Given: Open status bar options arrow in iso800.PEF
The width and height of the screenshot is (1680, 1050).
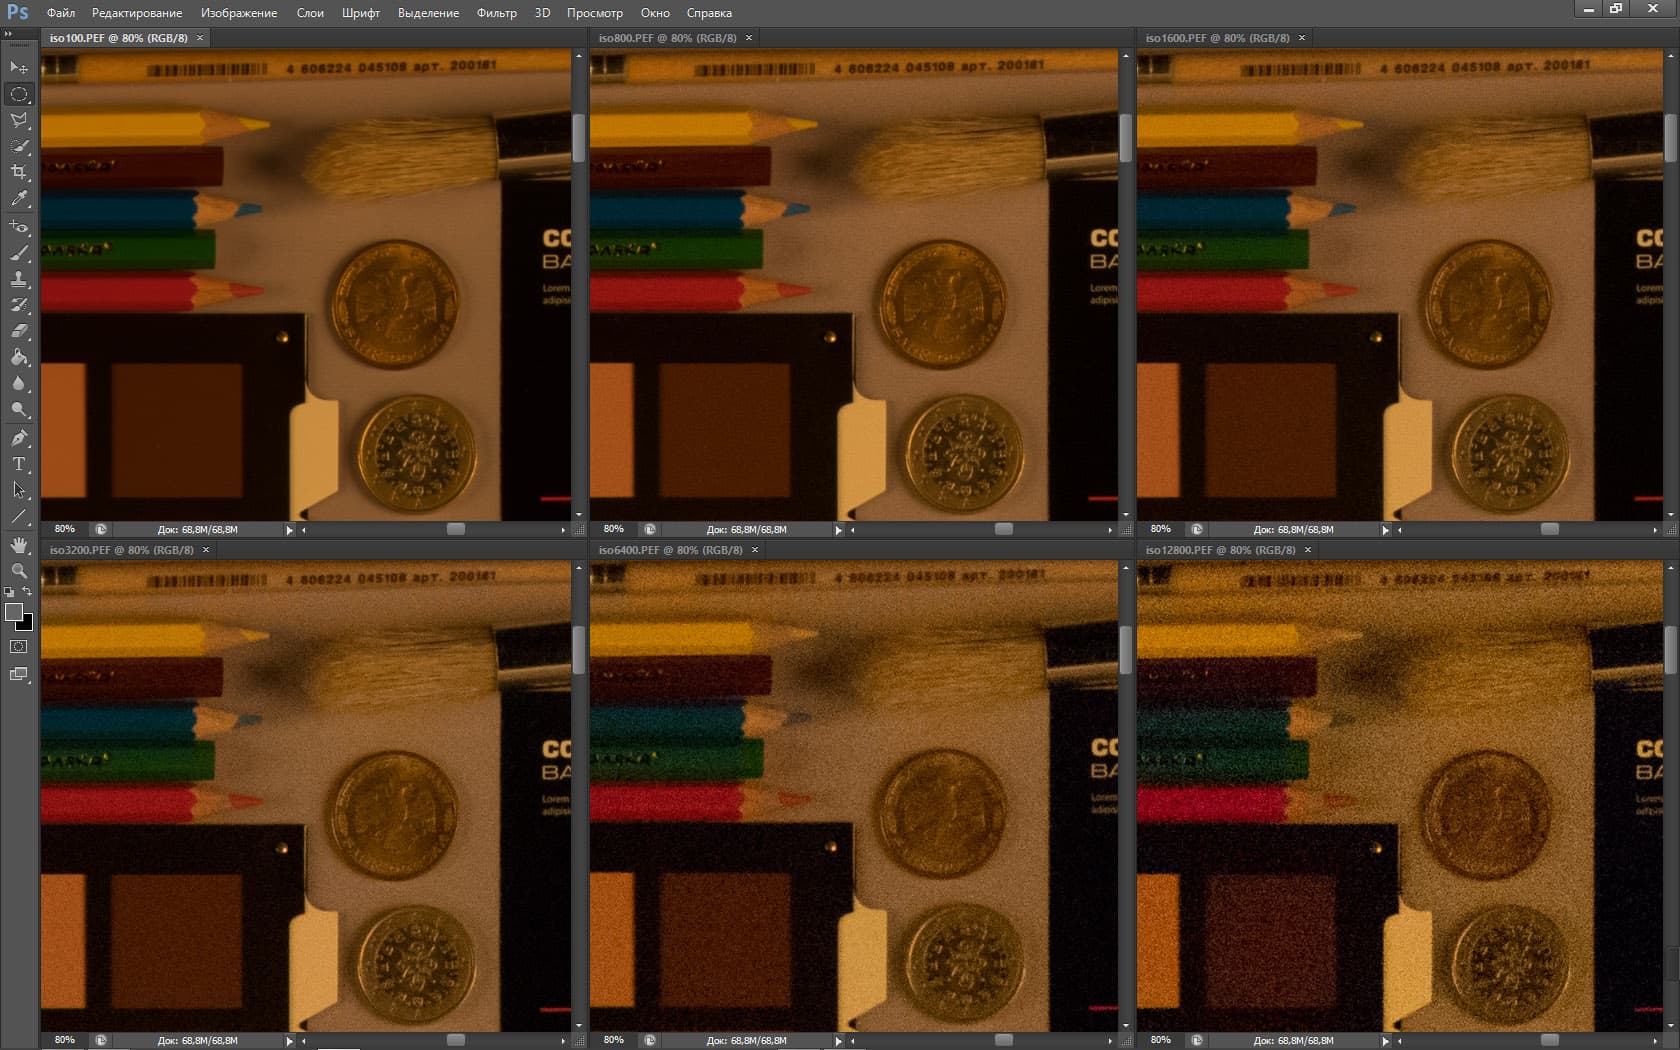Looking at the screenshot, I should (838, 530).
